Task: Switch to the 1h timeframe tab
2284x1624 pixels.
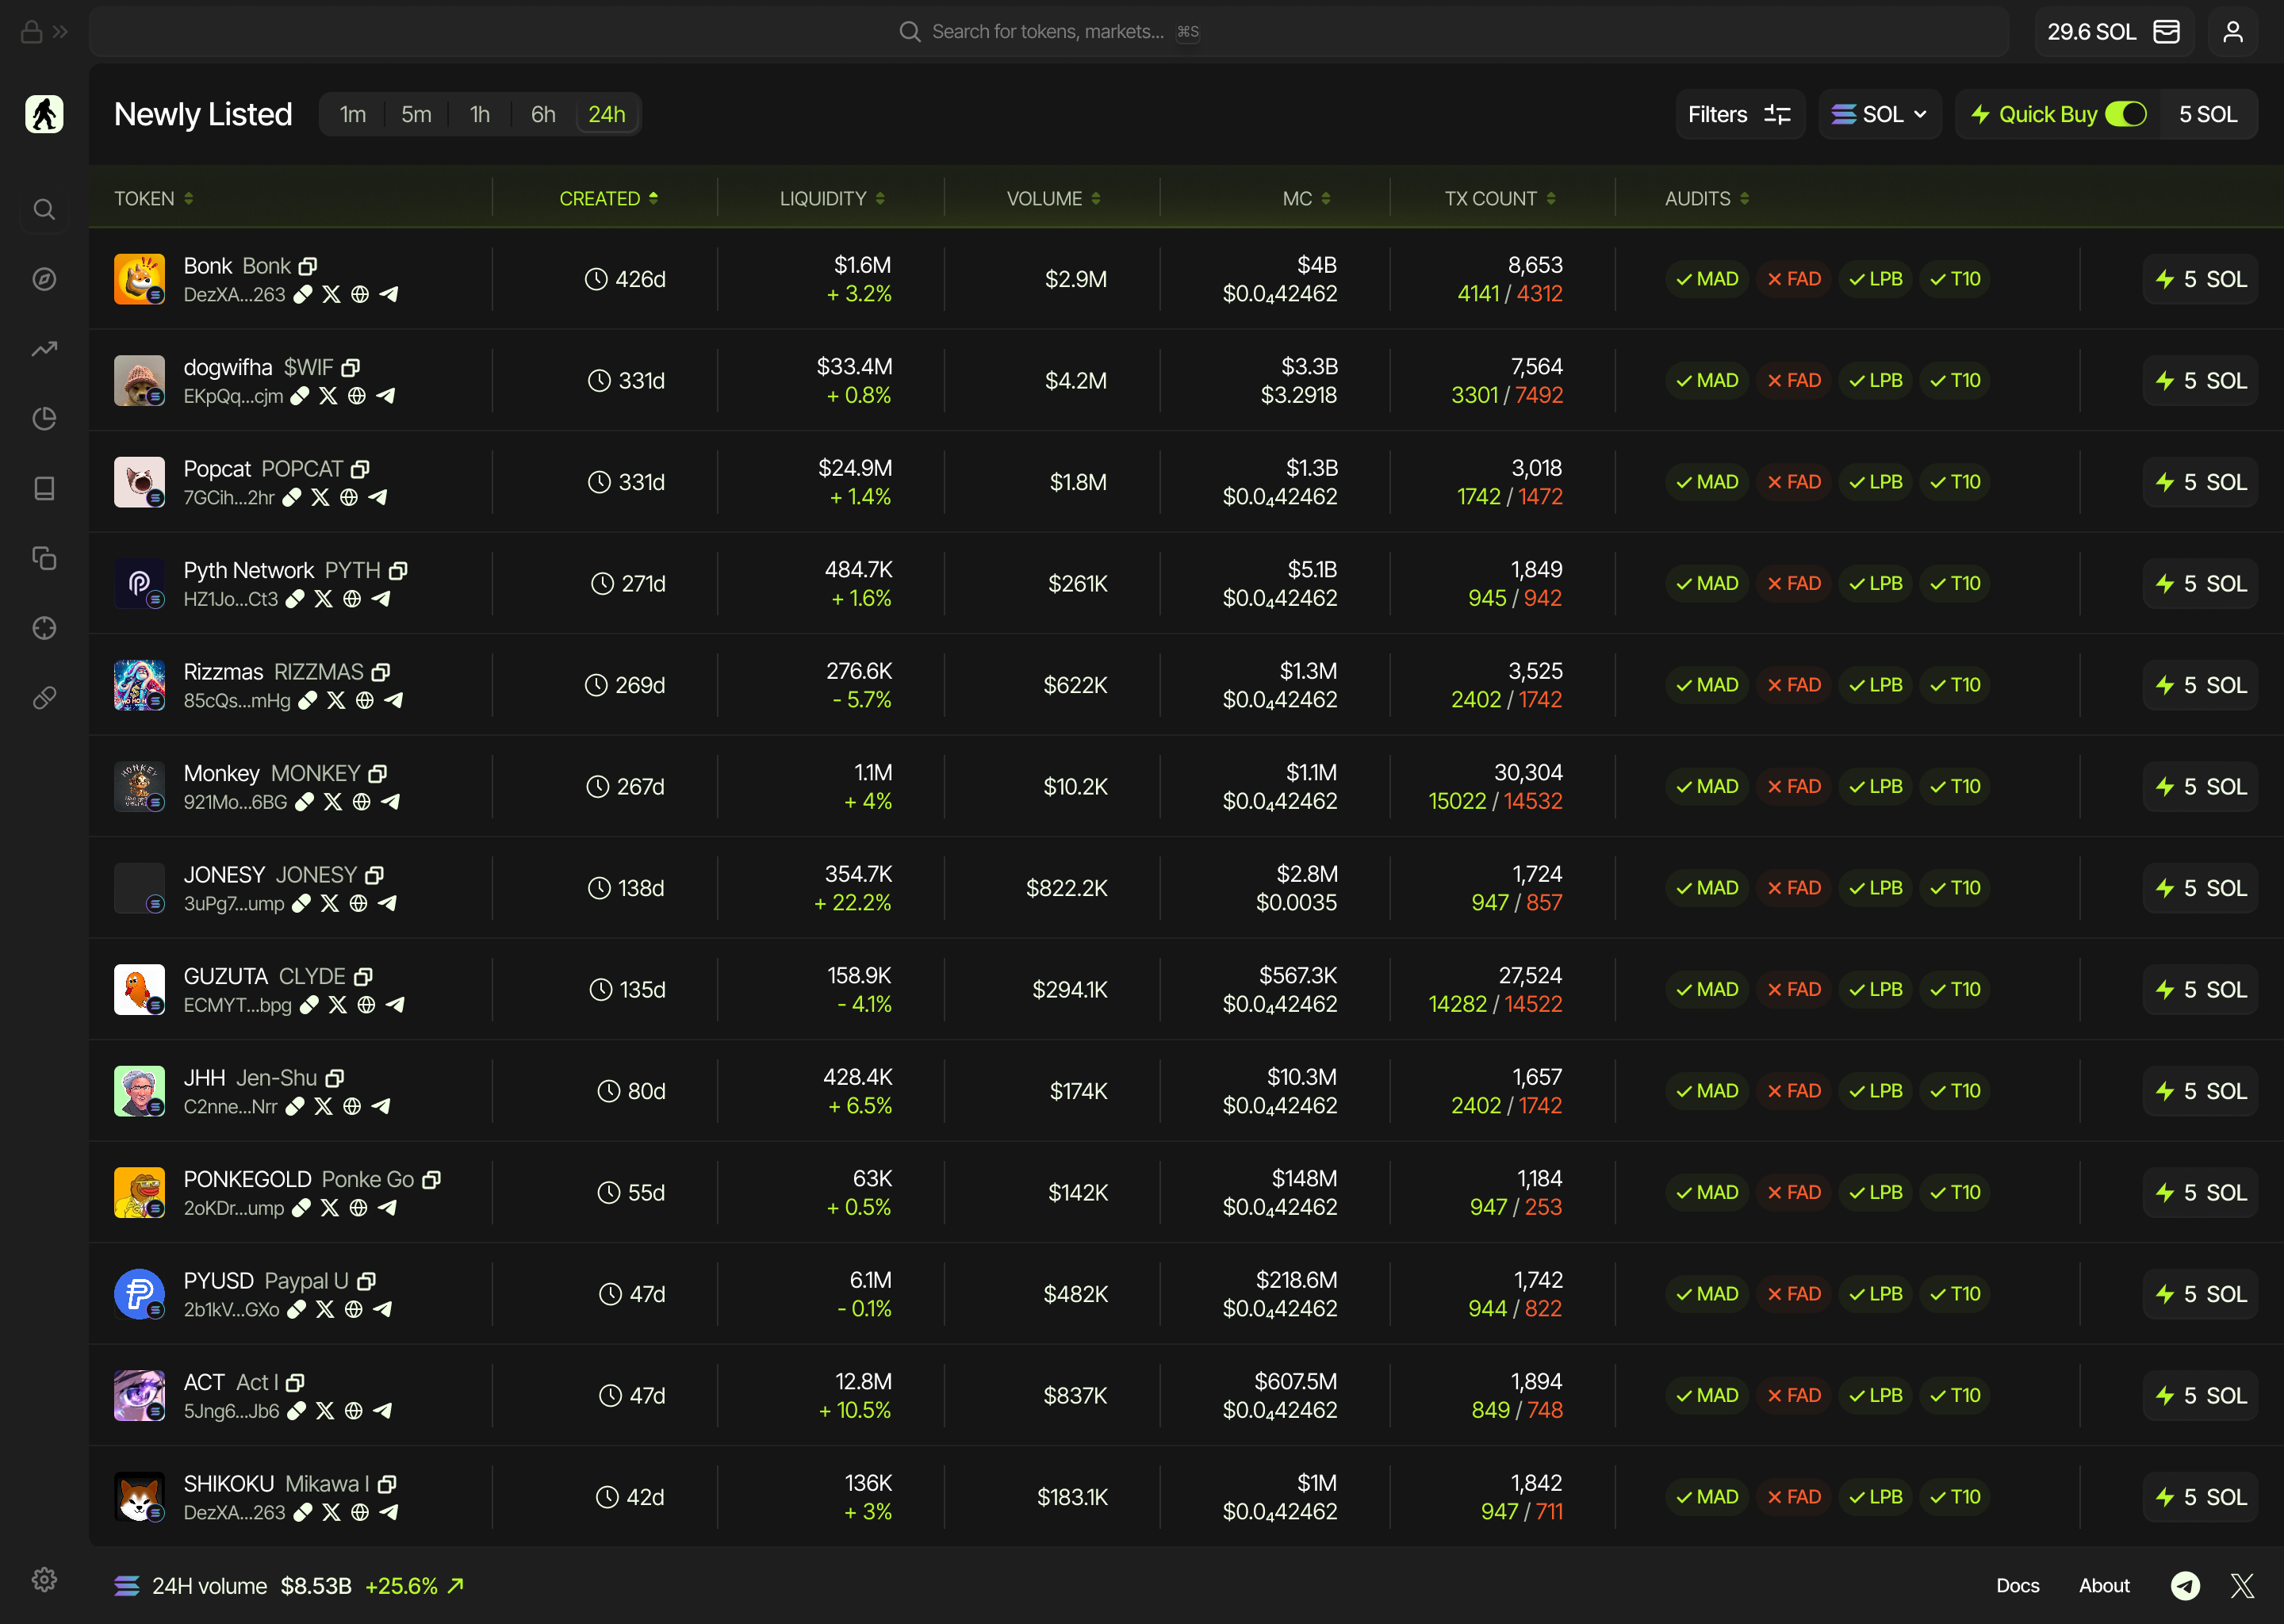Action: click(480, 114)
